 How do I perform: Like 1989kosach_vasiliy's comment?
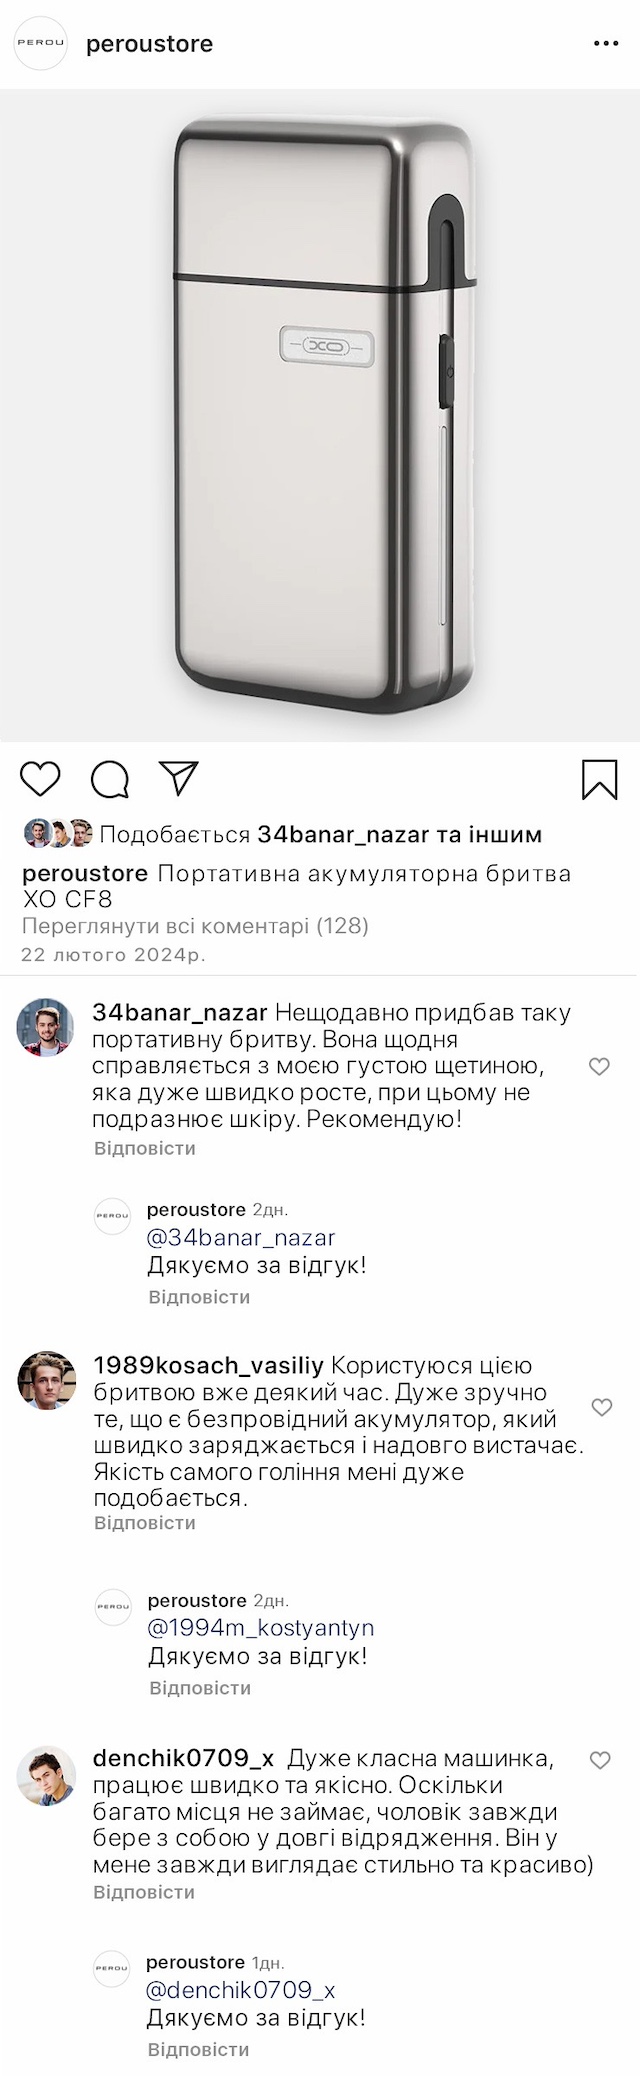point(601,1408)
